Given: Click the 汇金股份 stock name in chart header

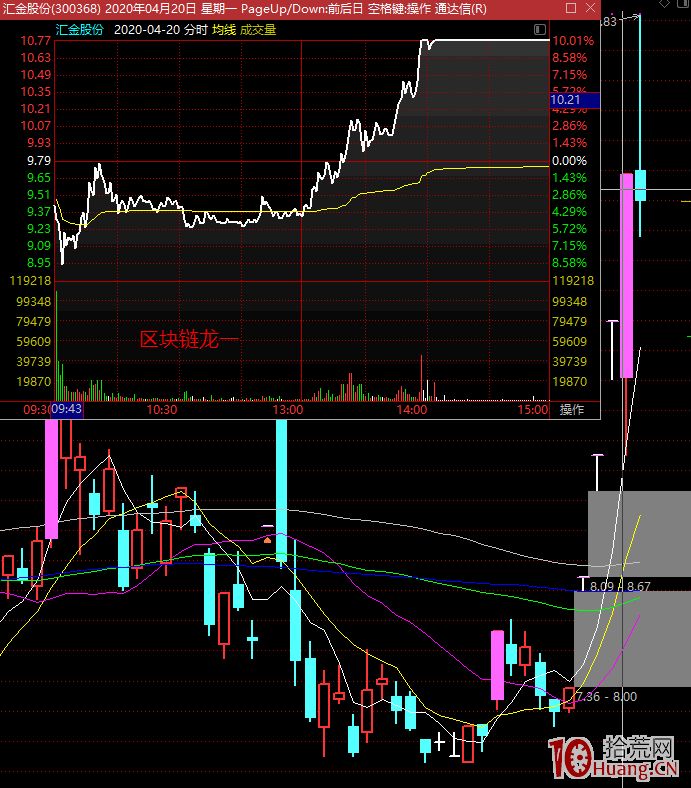Looking at the screenshot, I should [x=79, y=30].
